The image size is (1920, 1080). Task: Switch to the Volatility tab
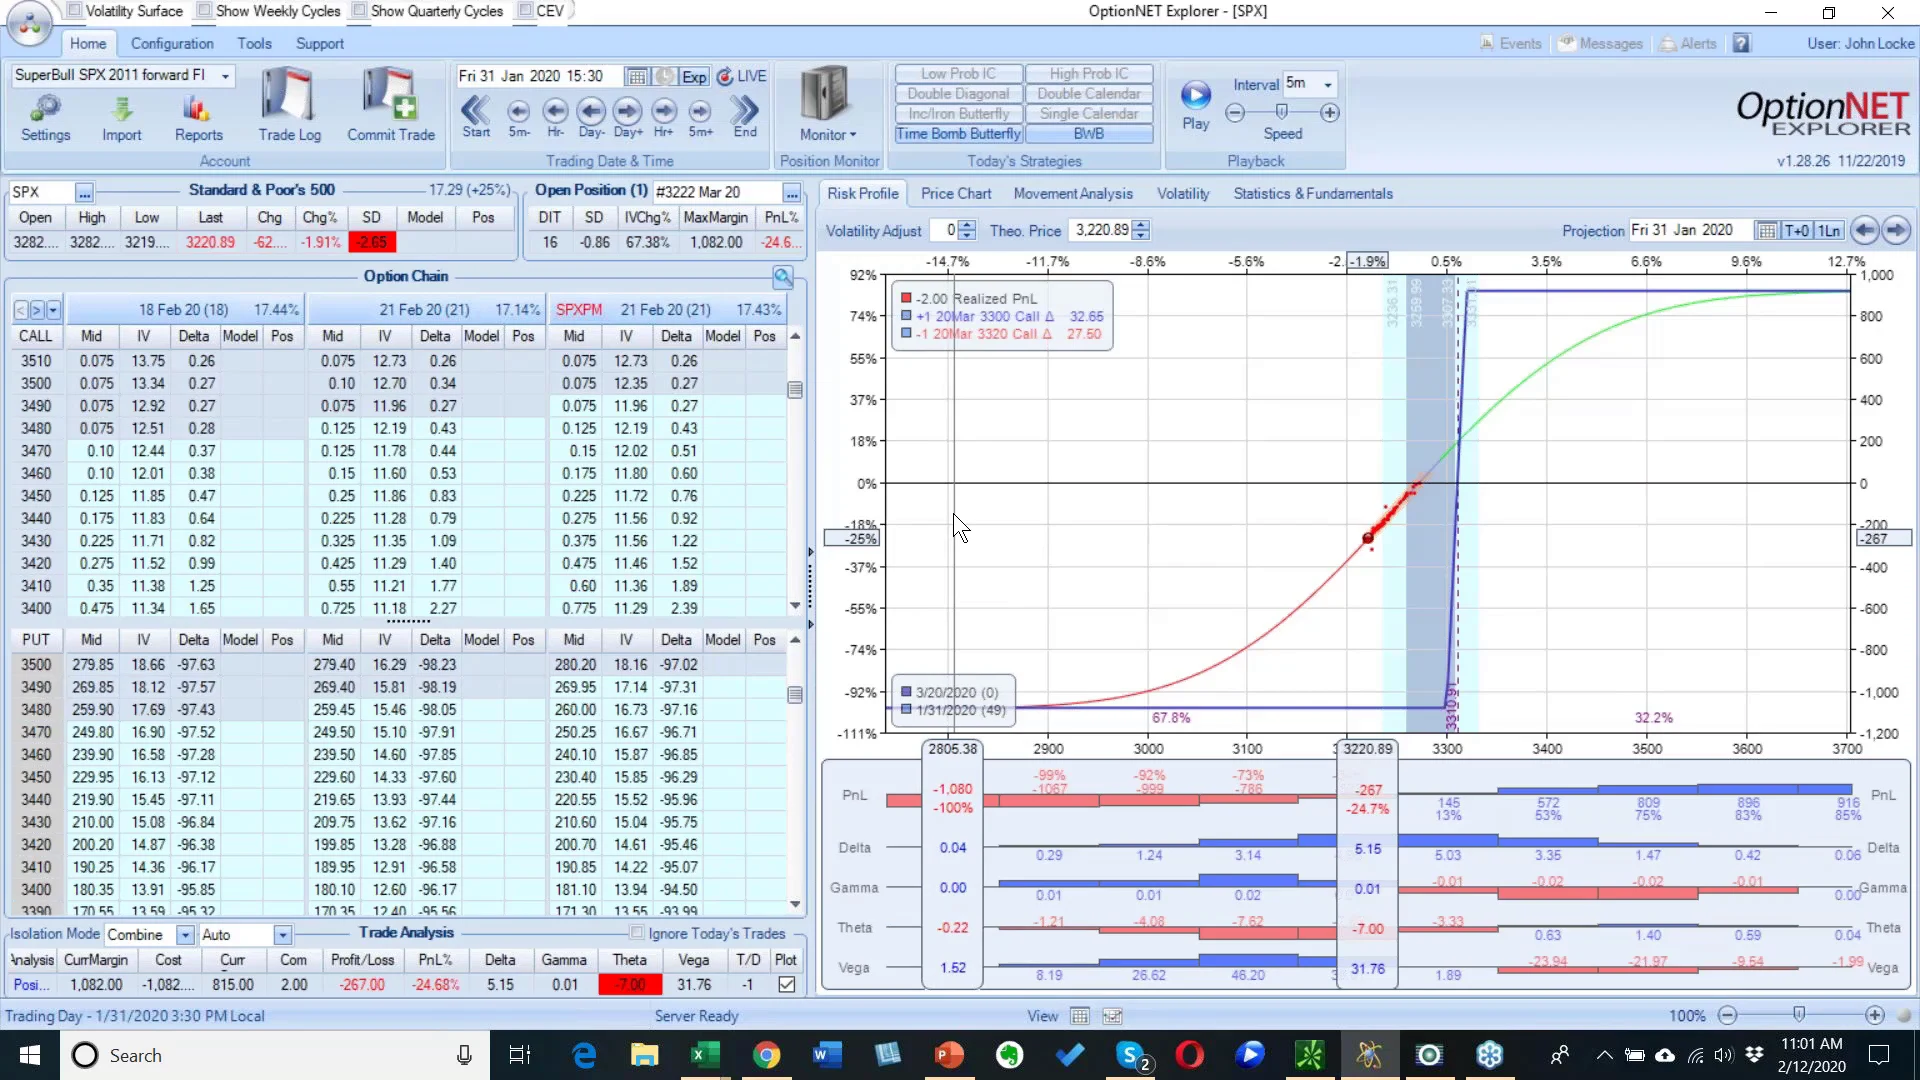click(x=1183, y=194)
